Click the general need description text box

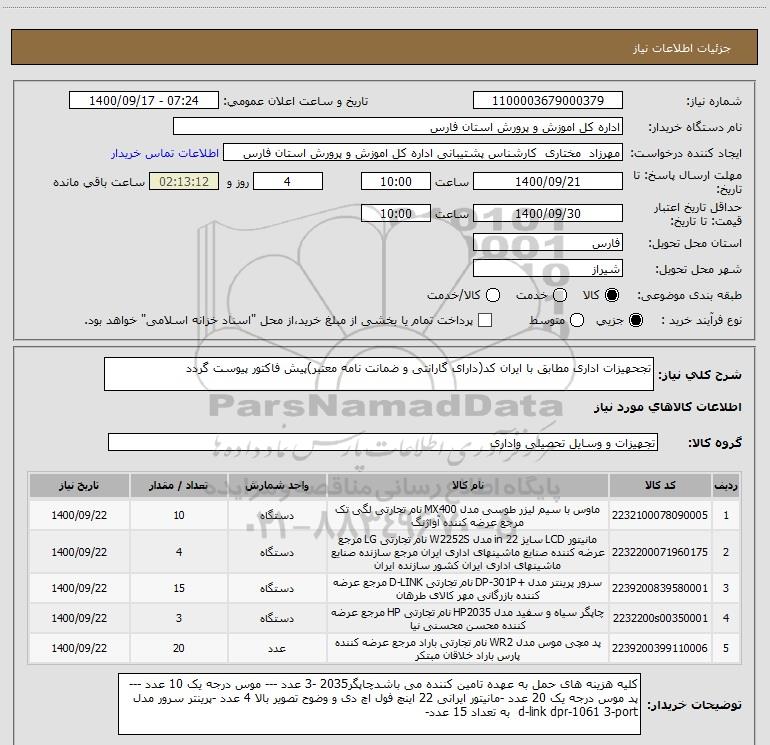click(x=379, y=374)
